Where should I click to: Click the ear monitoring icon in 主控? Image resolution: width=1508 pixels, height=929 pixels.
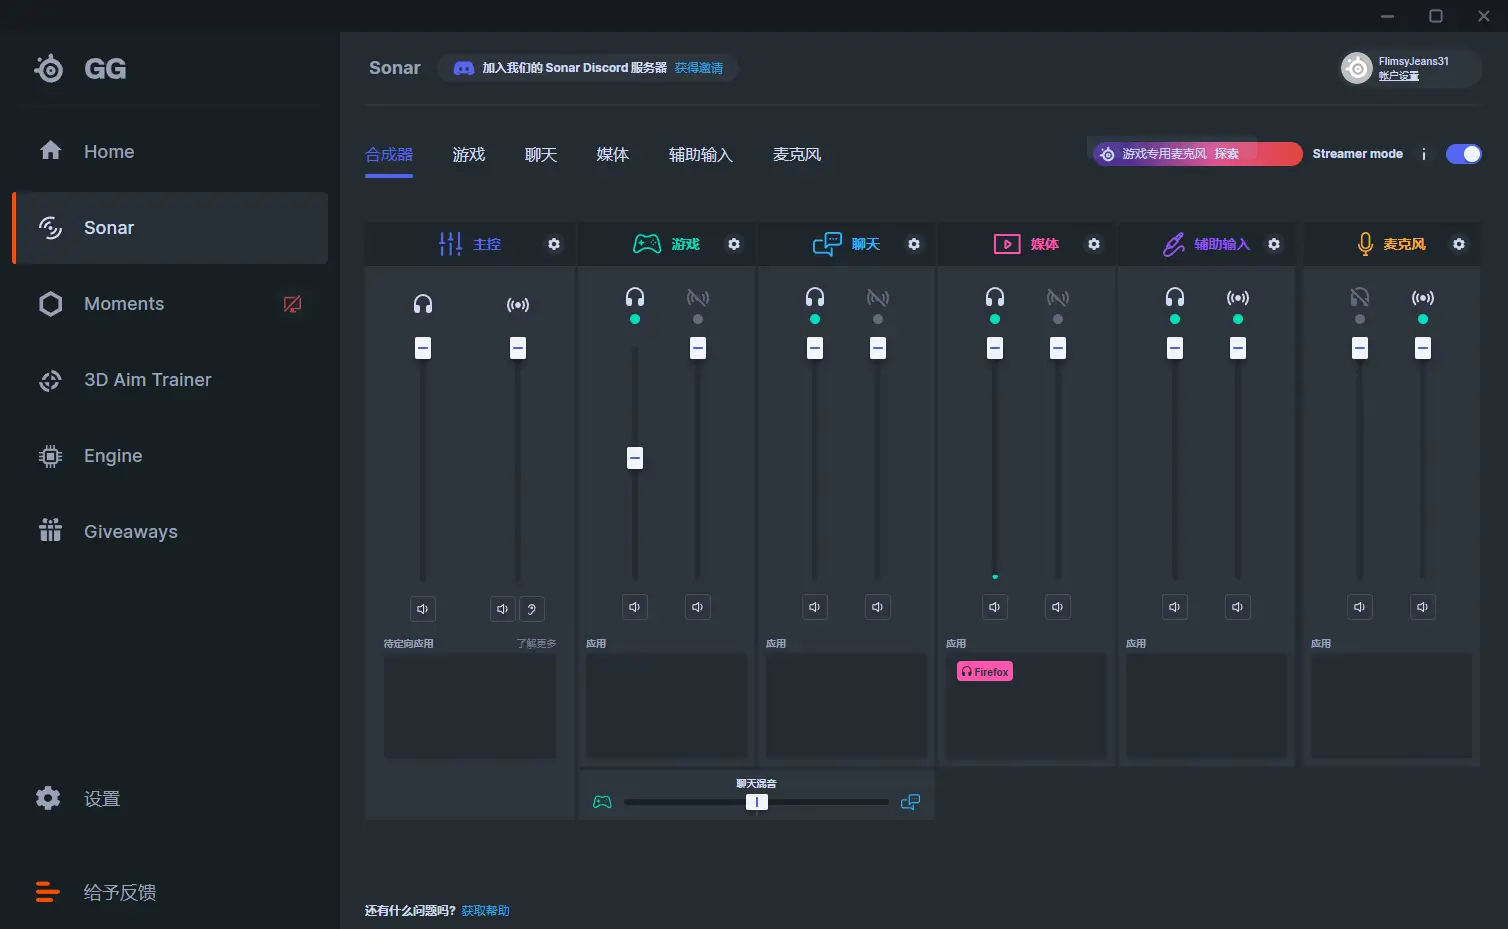click(x=532, y=609)
